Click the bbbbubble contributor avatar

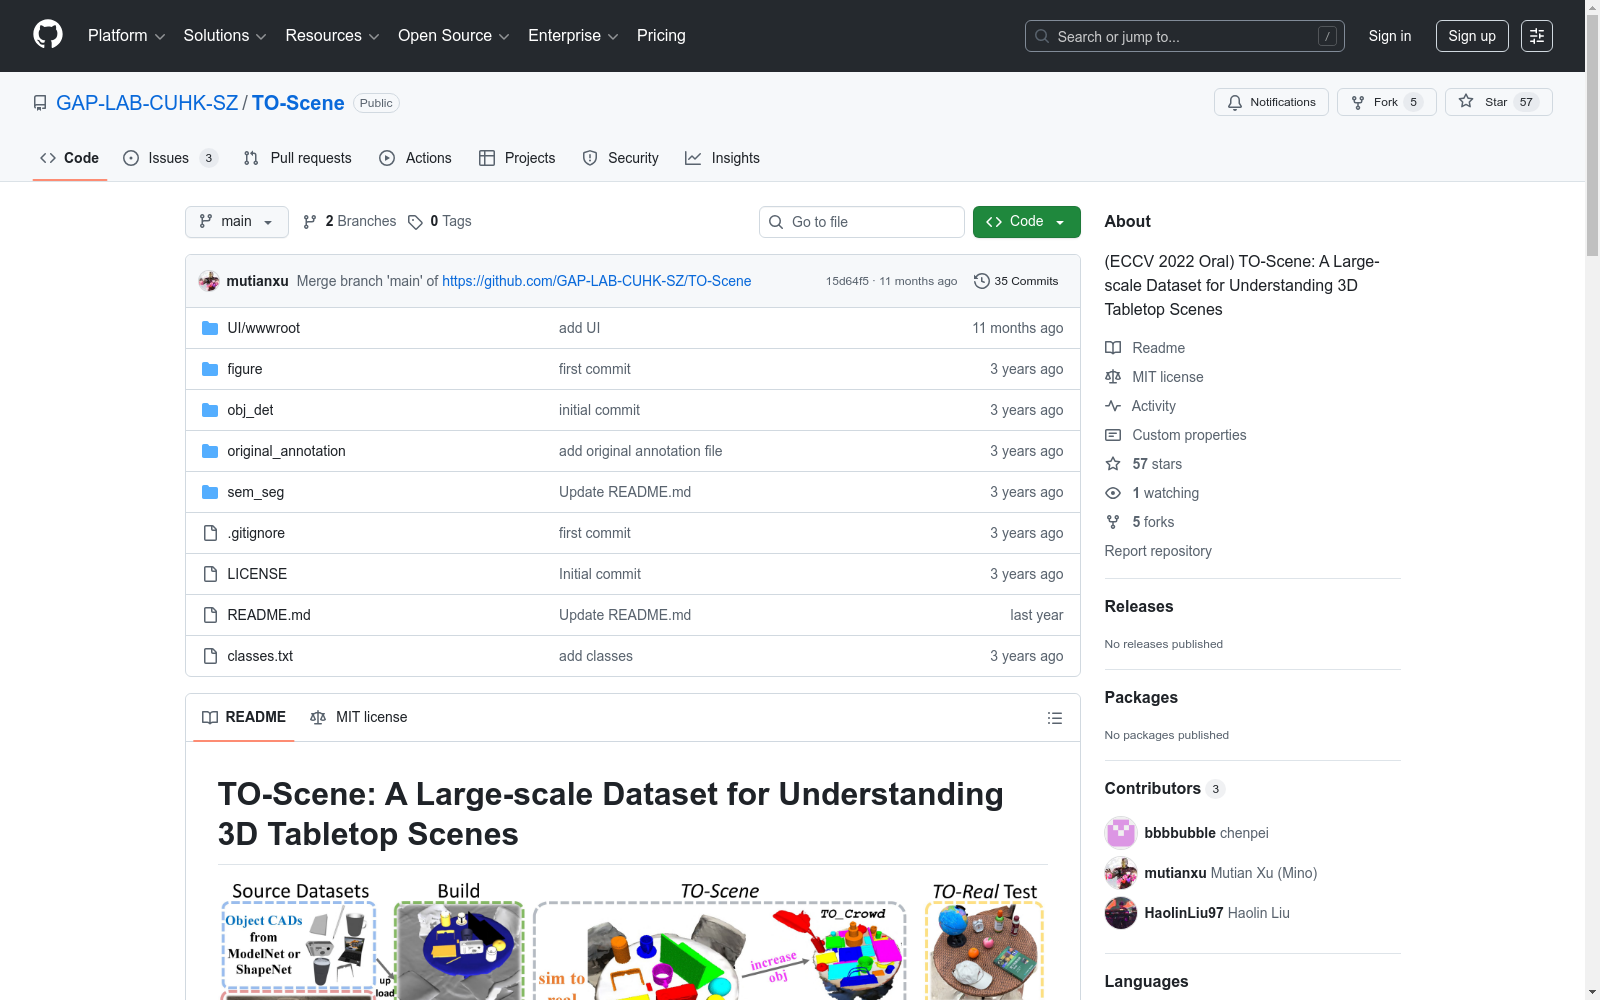tap(1121, 833)
